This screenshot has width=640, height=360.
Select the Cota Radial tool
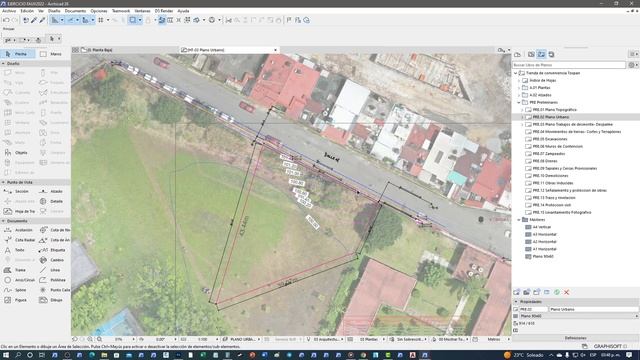20,240
